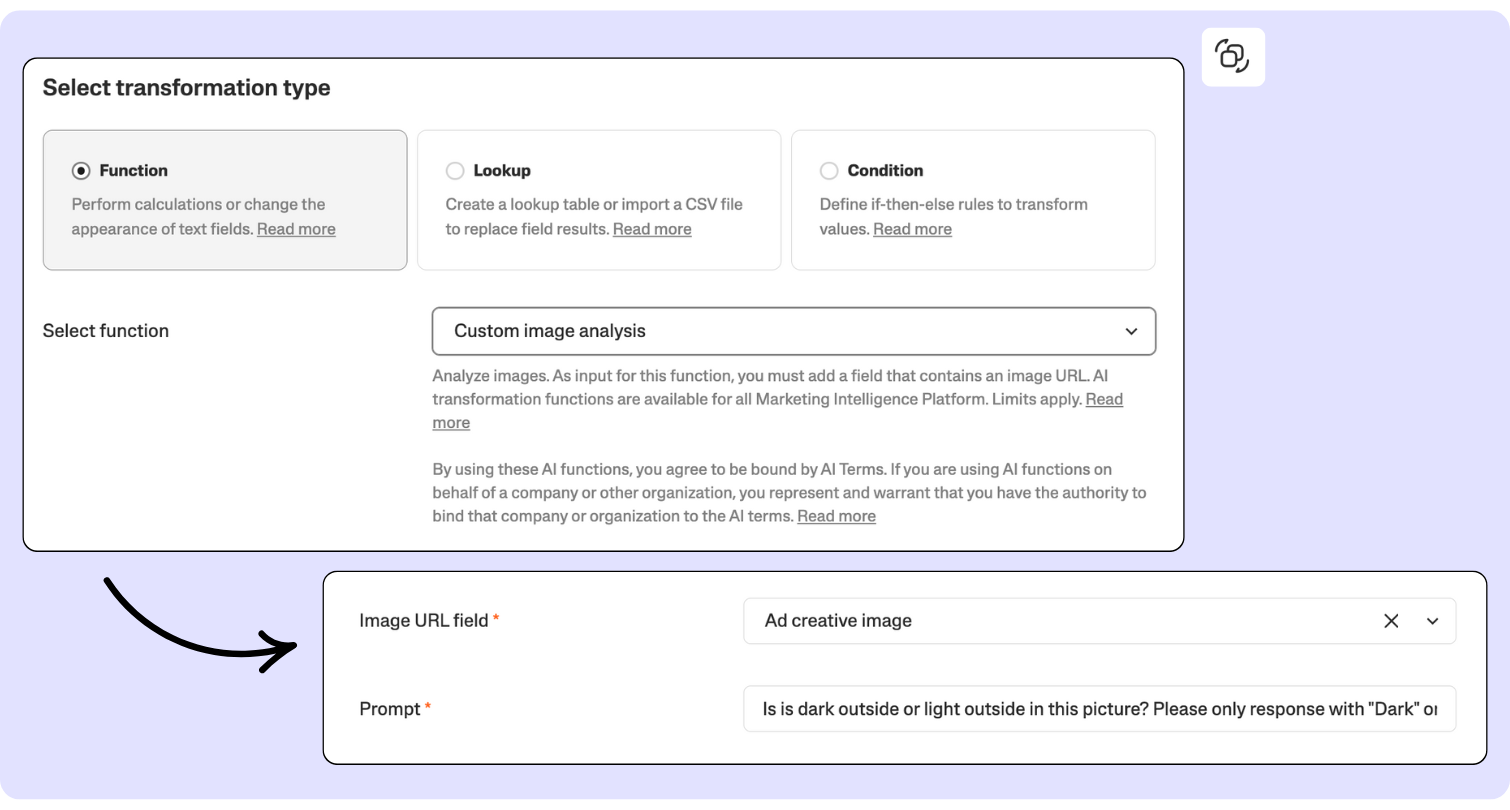Open Read more link in Lookup card

point(652,229)
